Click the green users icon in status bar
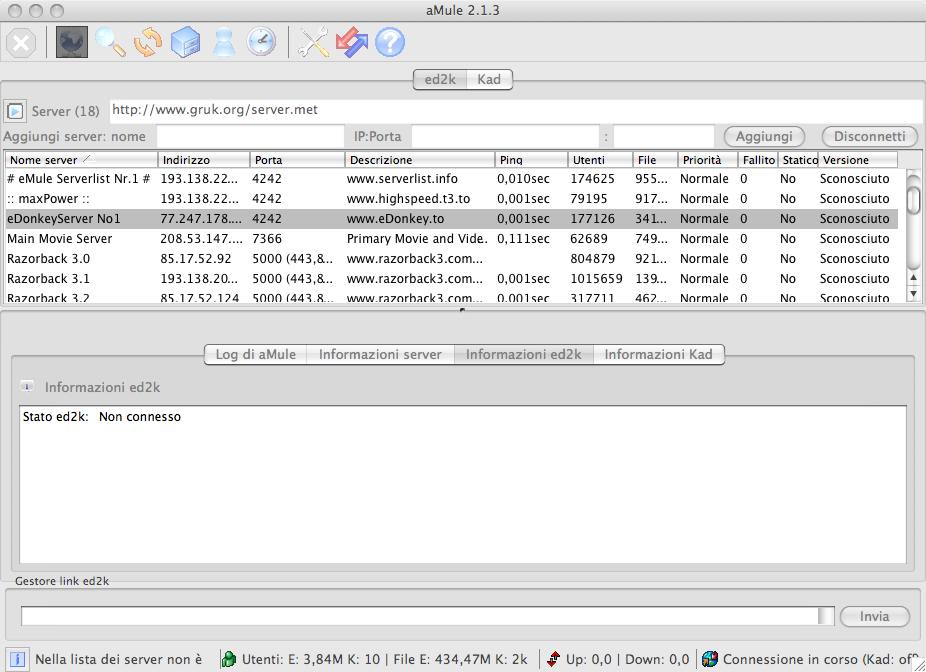Screen dimensions: 926x672 (229, 659)
